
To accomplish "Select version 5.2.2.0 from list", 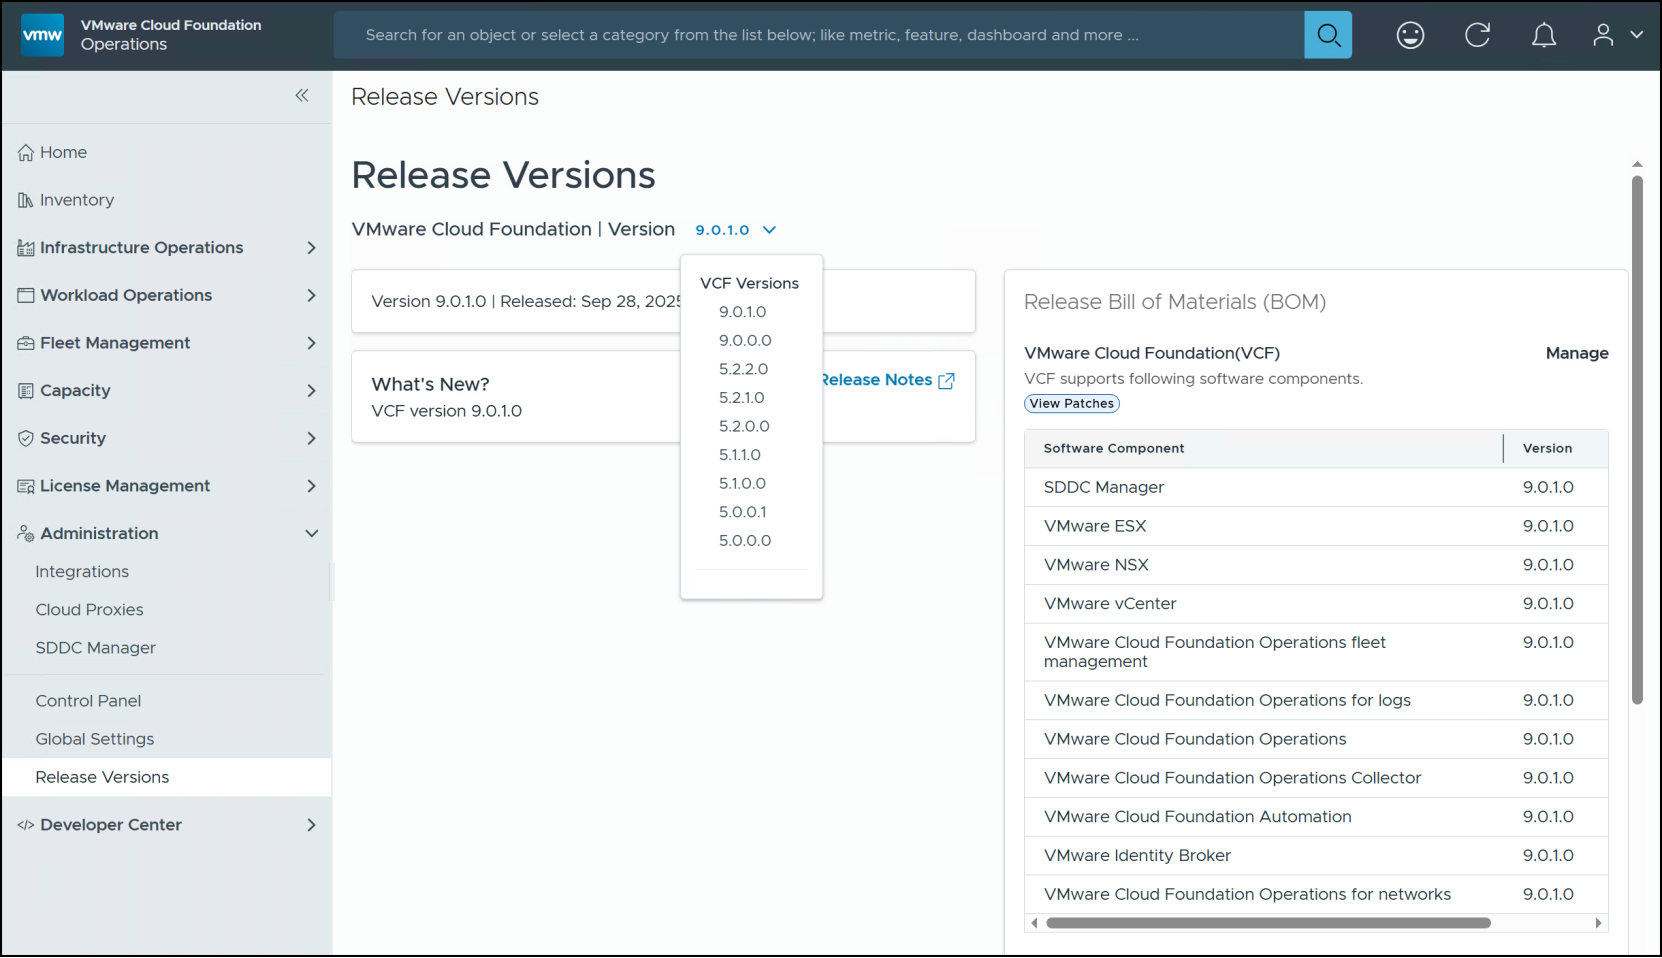I will 744,369.
